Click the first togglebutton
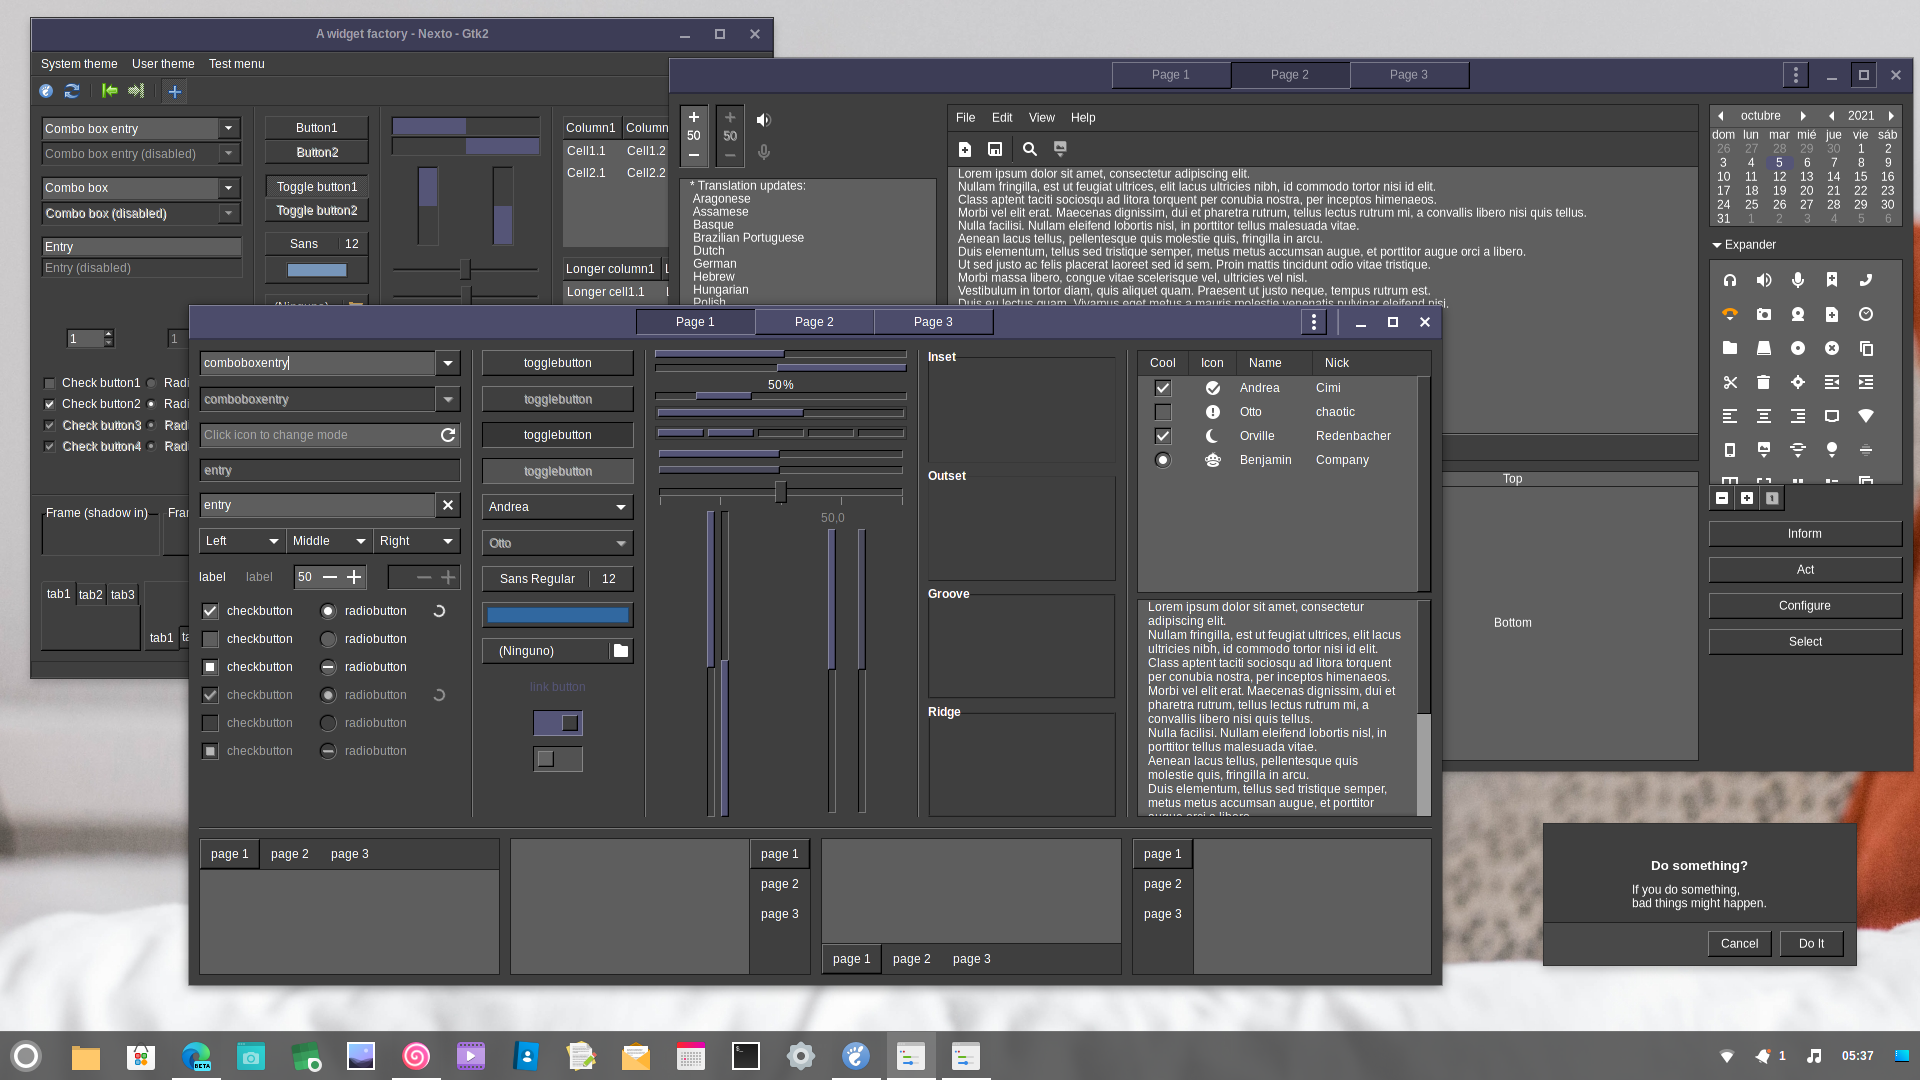Image resolution: width=1920 pixels, height=1080 pixels. [x=558, y=363]
